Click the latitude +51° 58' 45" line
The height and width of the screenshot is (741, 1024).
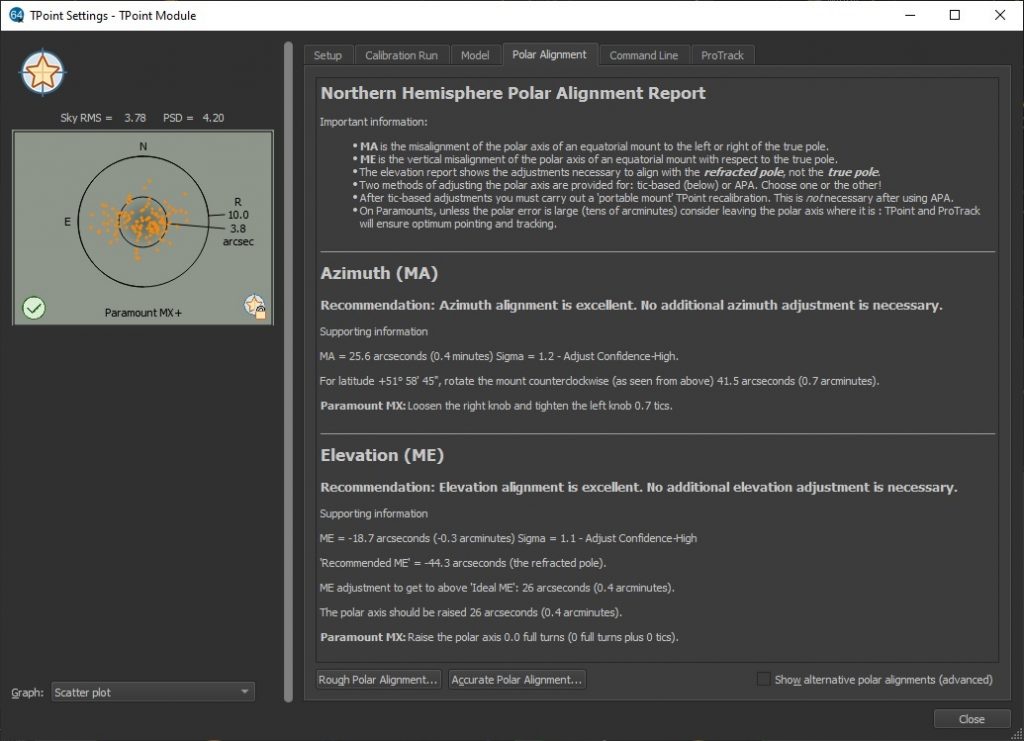(x=600, y=381)
